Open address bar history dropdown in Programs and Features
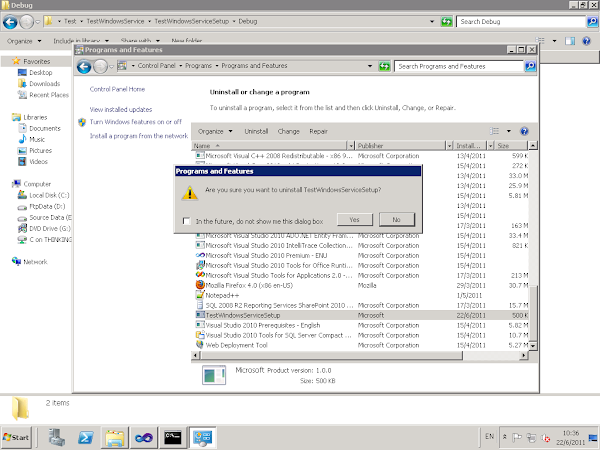The width and height of the screenshot is (600, 450). pyautogui.click(x=370, y=66)
